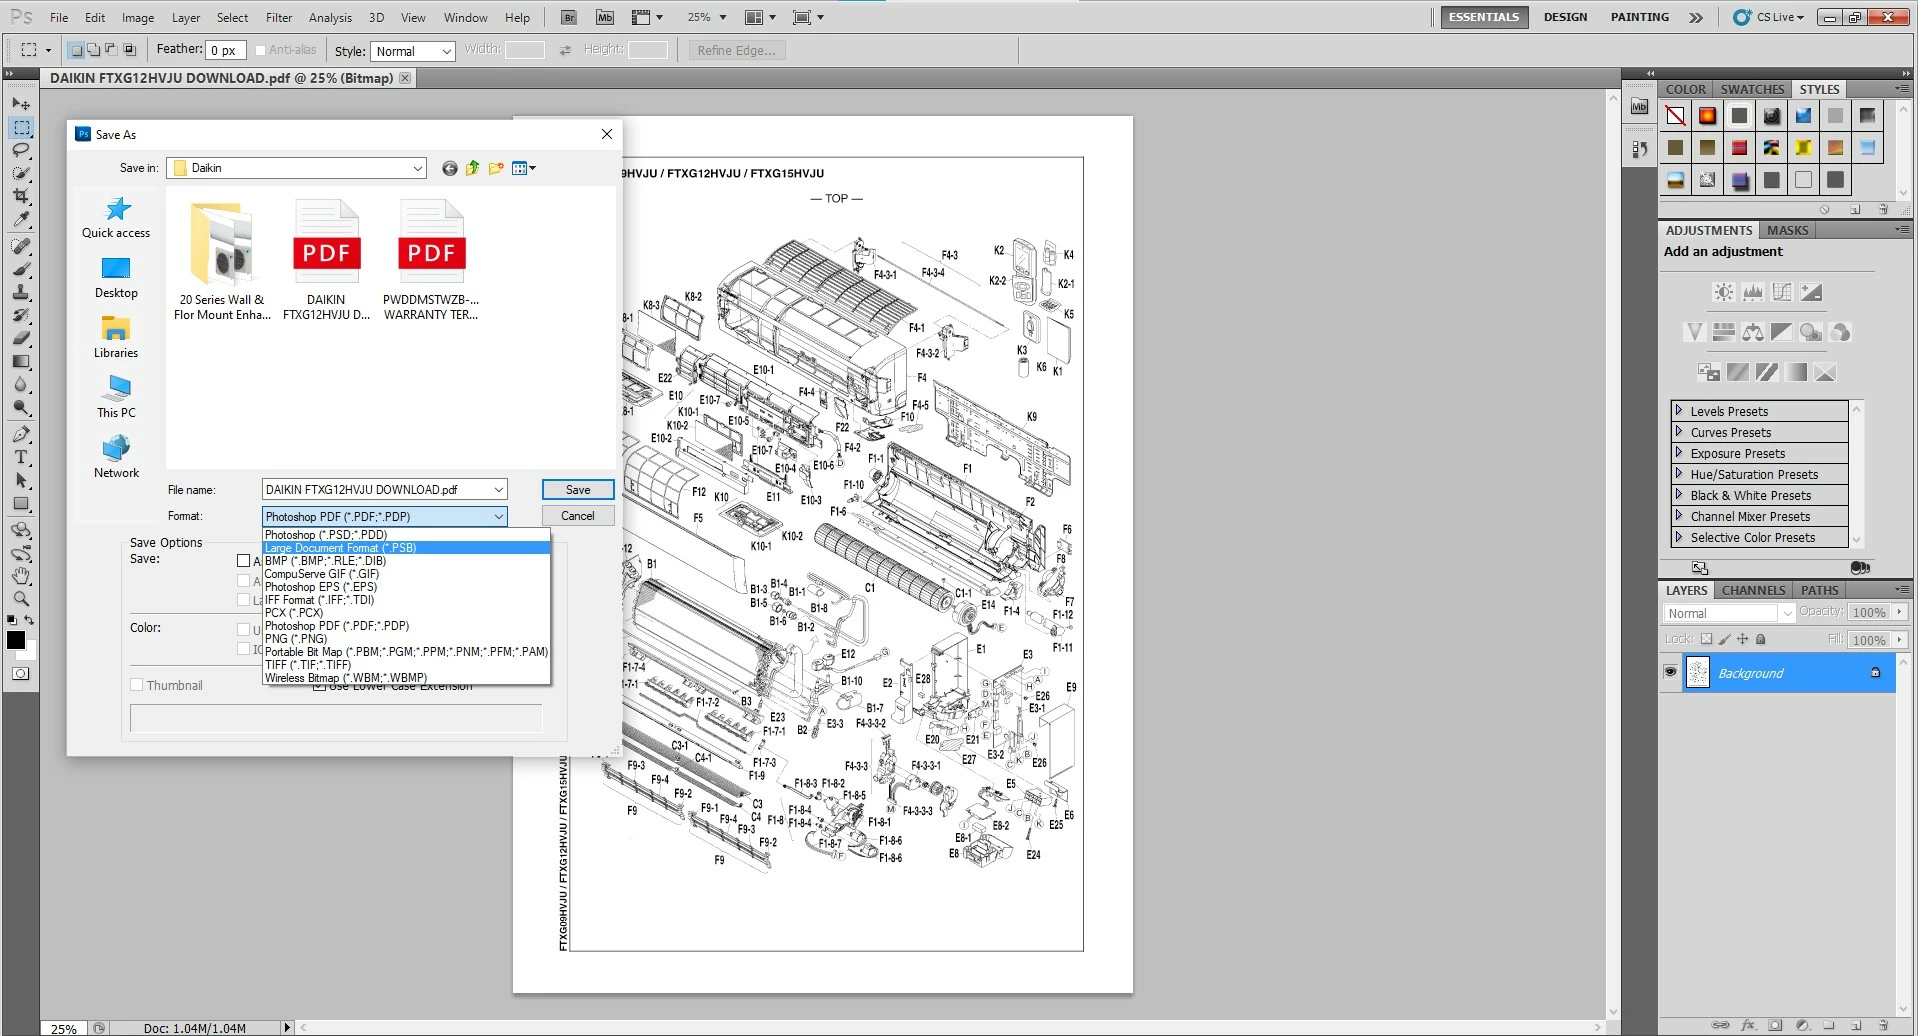Open the Image menu
Screen dimensions: 1918x1036
pyautogui.click(x=138, y=17)
